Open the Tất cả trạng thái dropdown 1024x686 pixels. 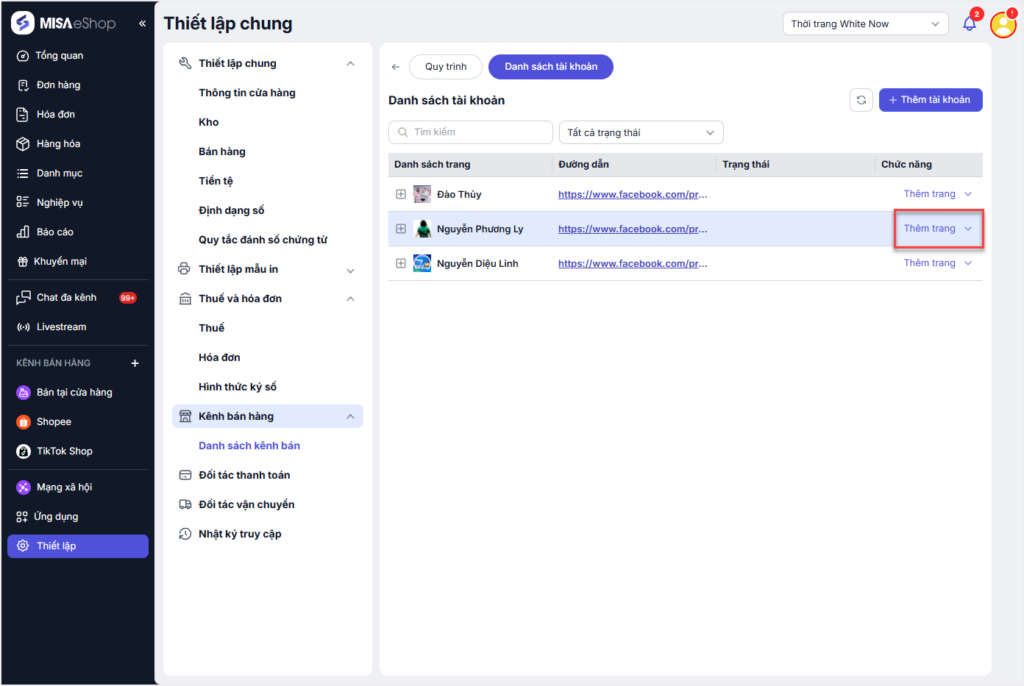[x=640, y=132]
